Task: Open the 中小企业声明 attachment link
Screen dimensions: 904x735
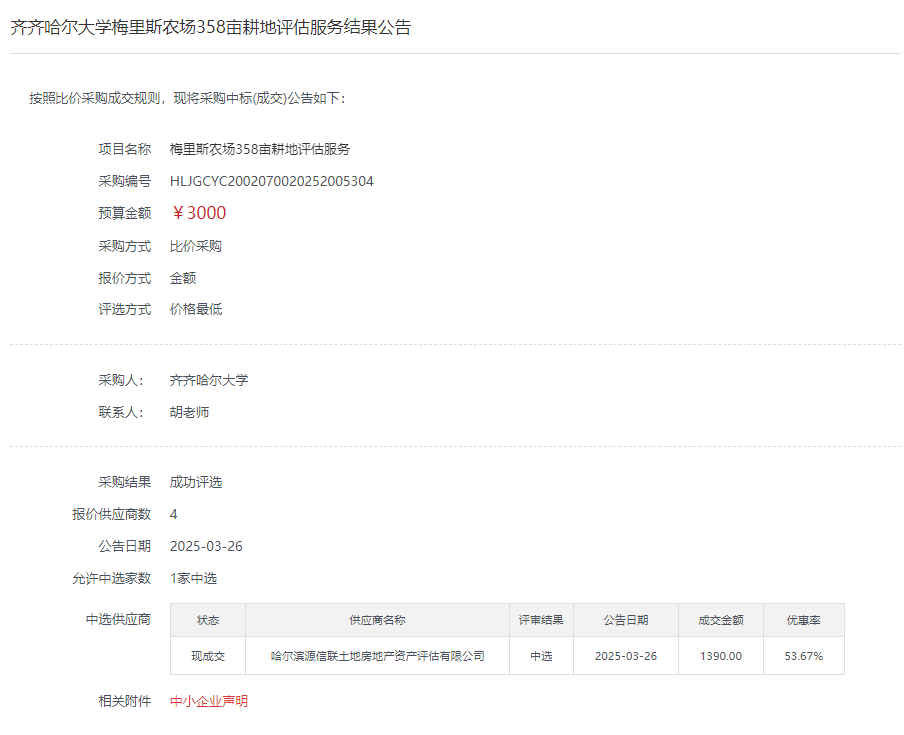Action: pos(209,701)
